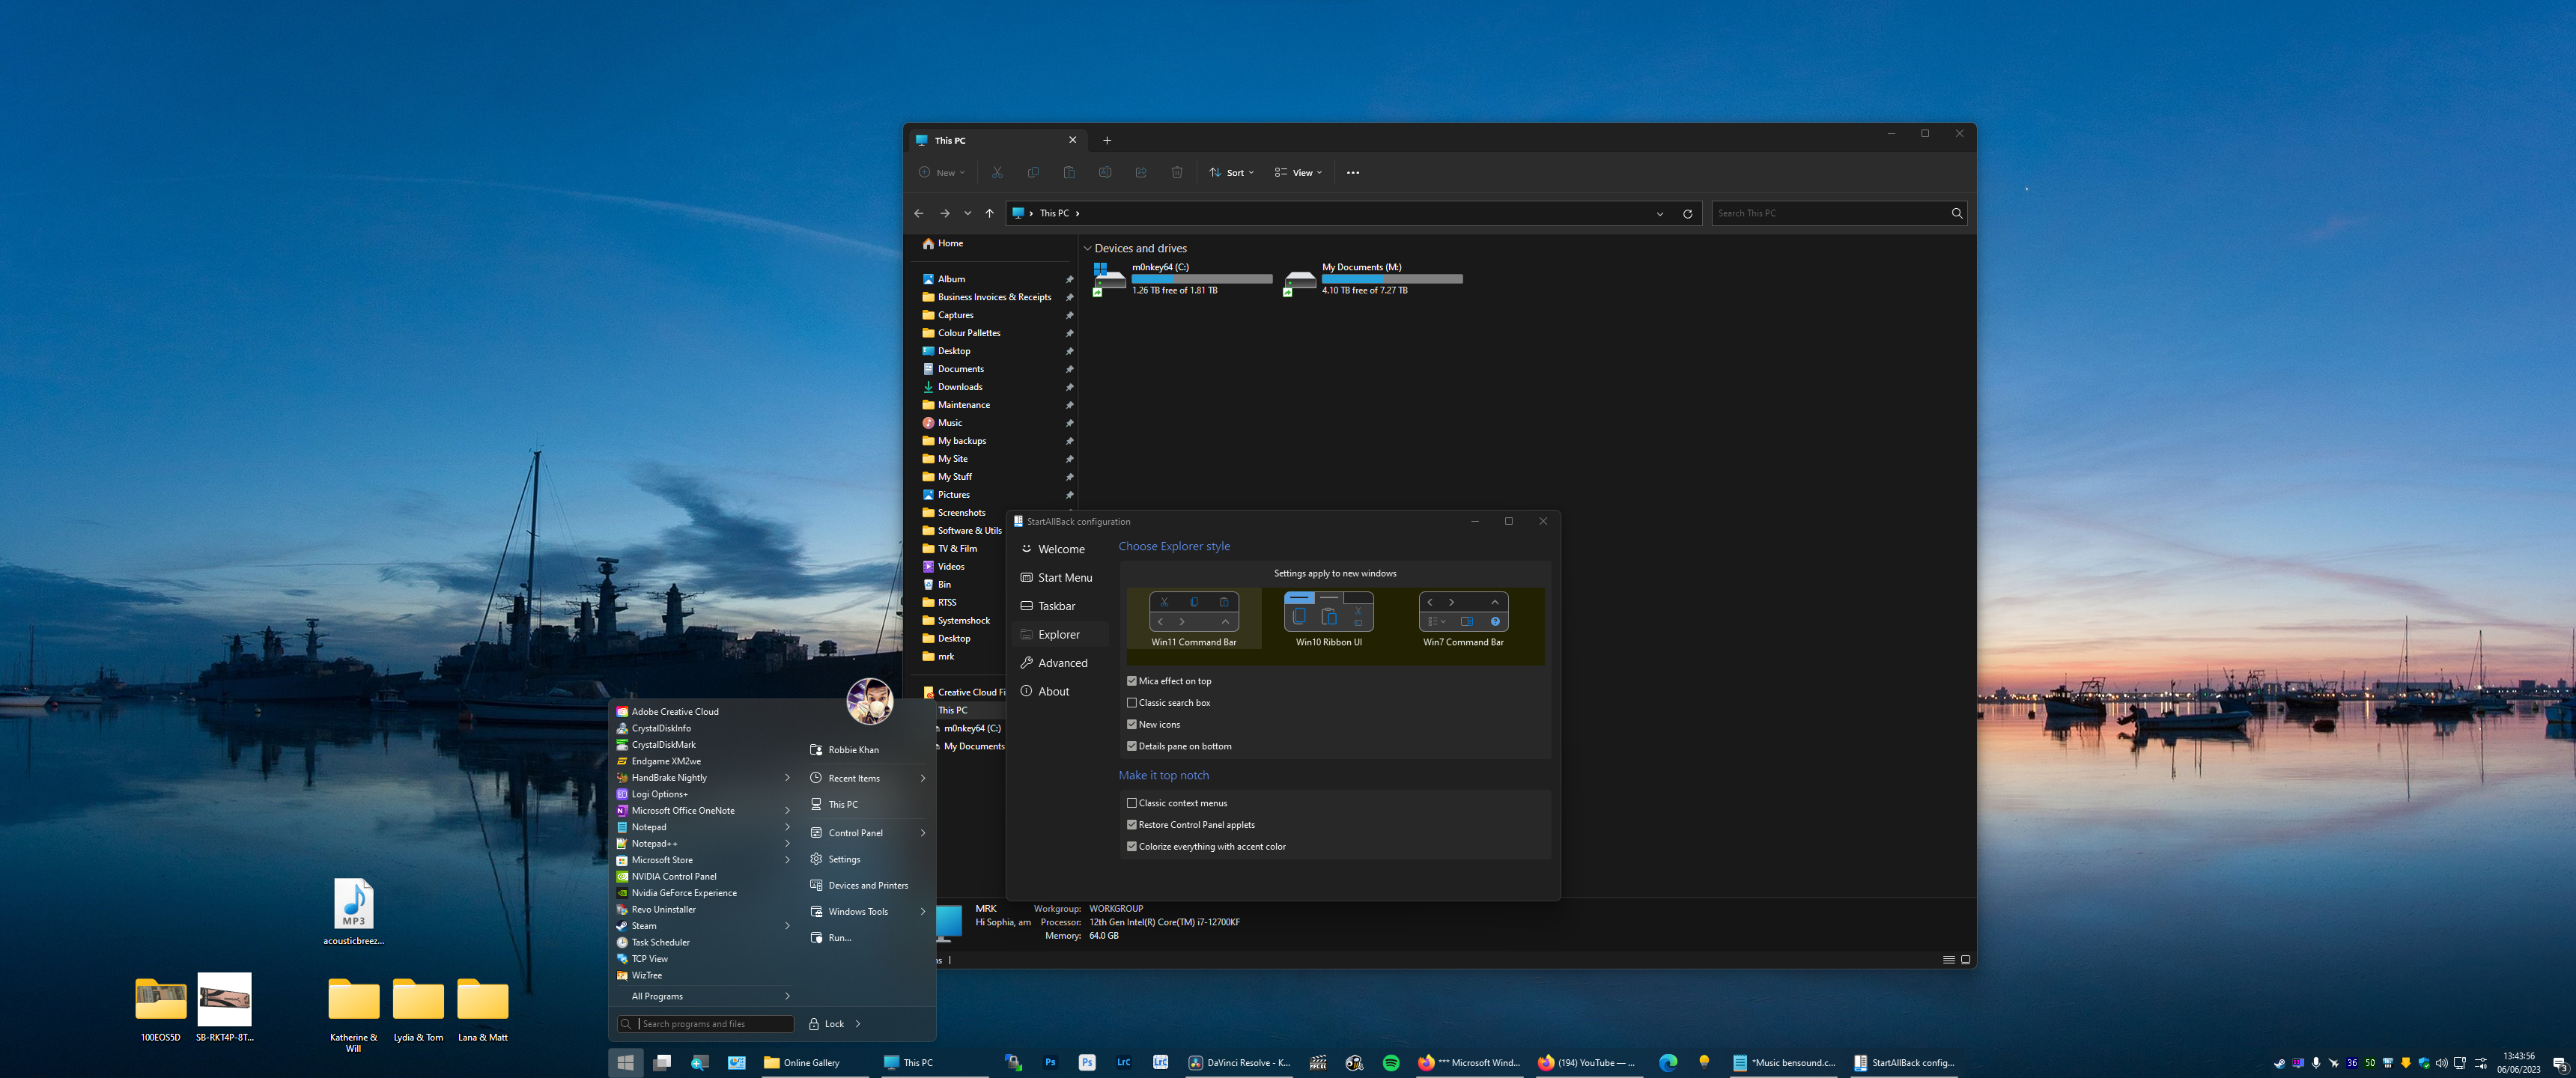Image resolution: width=2576 pixels, height=1078 pixels.
Task: Click the Windows Start button
Action: coord(625,1062)
